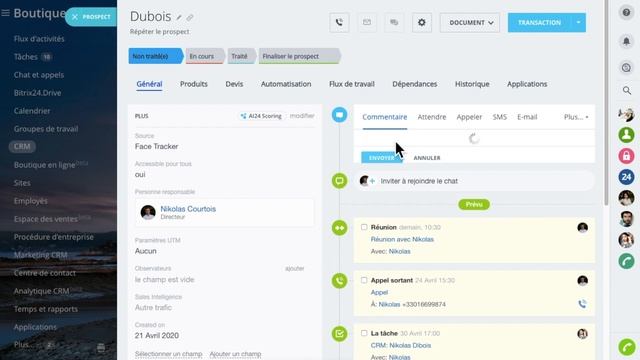Start a call with the phone icon button
Image resolution: width=640 pixels, height=360 pixels.
(339, 22)
